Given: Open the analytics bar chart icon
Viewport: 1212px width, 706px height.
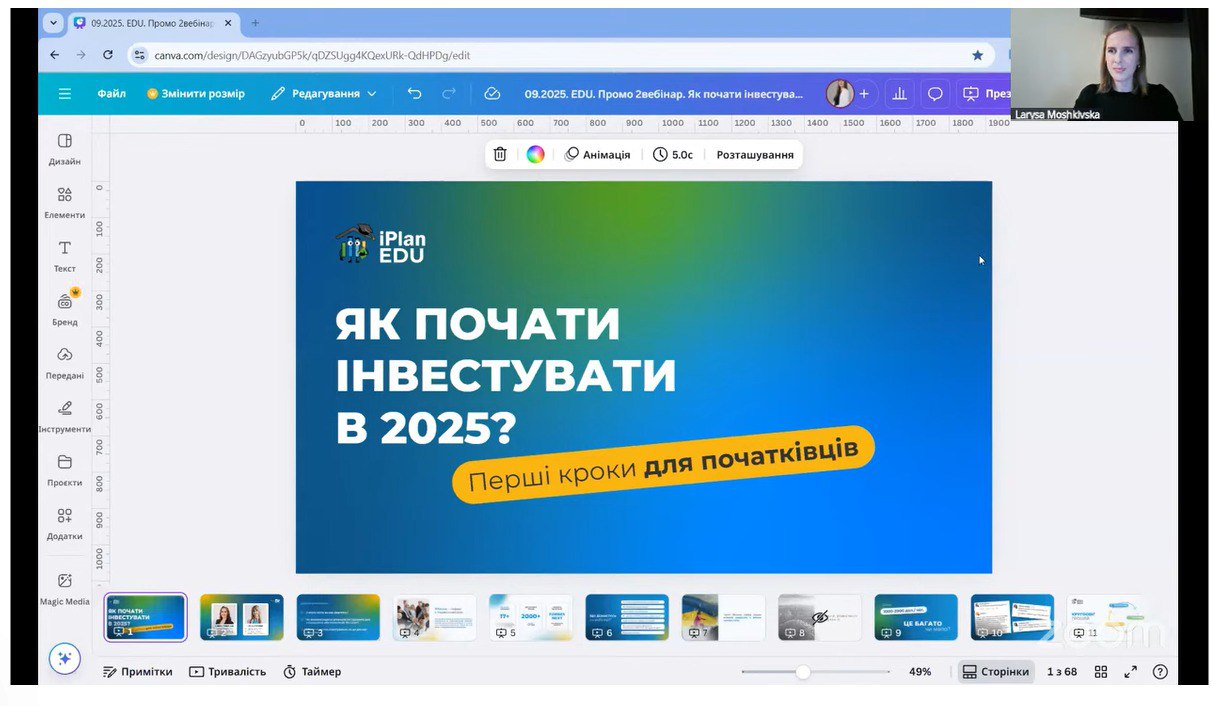Looking at the screenshot, I should coord(899,93).
